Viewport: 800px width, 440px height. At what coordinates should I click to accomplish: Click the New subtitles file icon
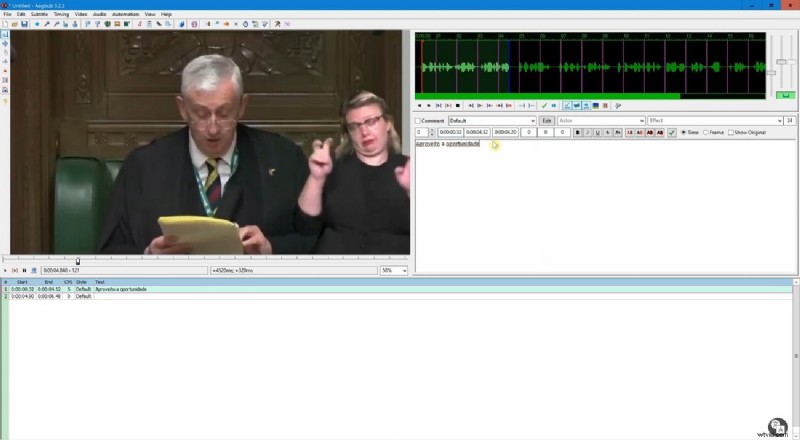click(5, 23)
